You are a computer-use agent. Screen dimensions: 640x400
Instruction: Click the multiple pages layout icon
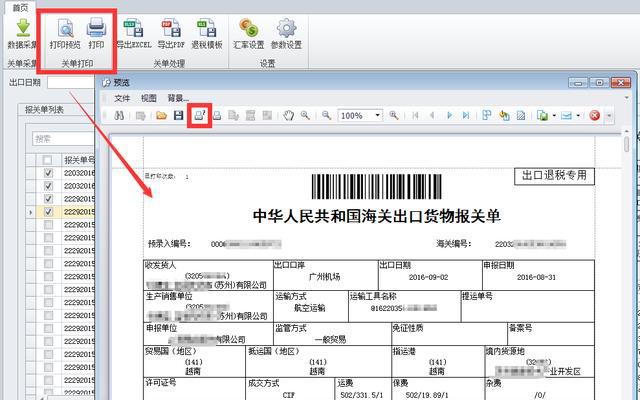pos(487,116)
